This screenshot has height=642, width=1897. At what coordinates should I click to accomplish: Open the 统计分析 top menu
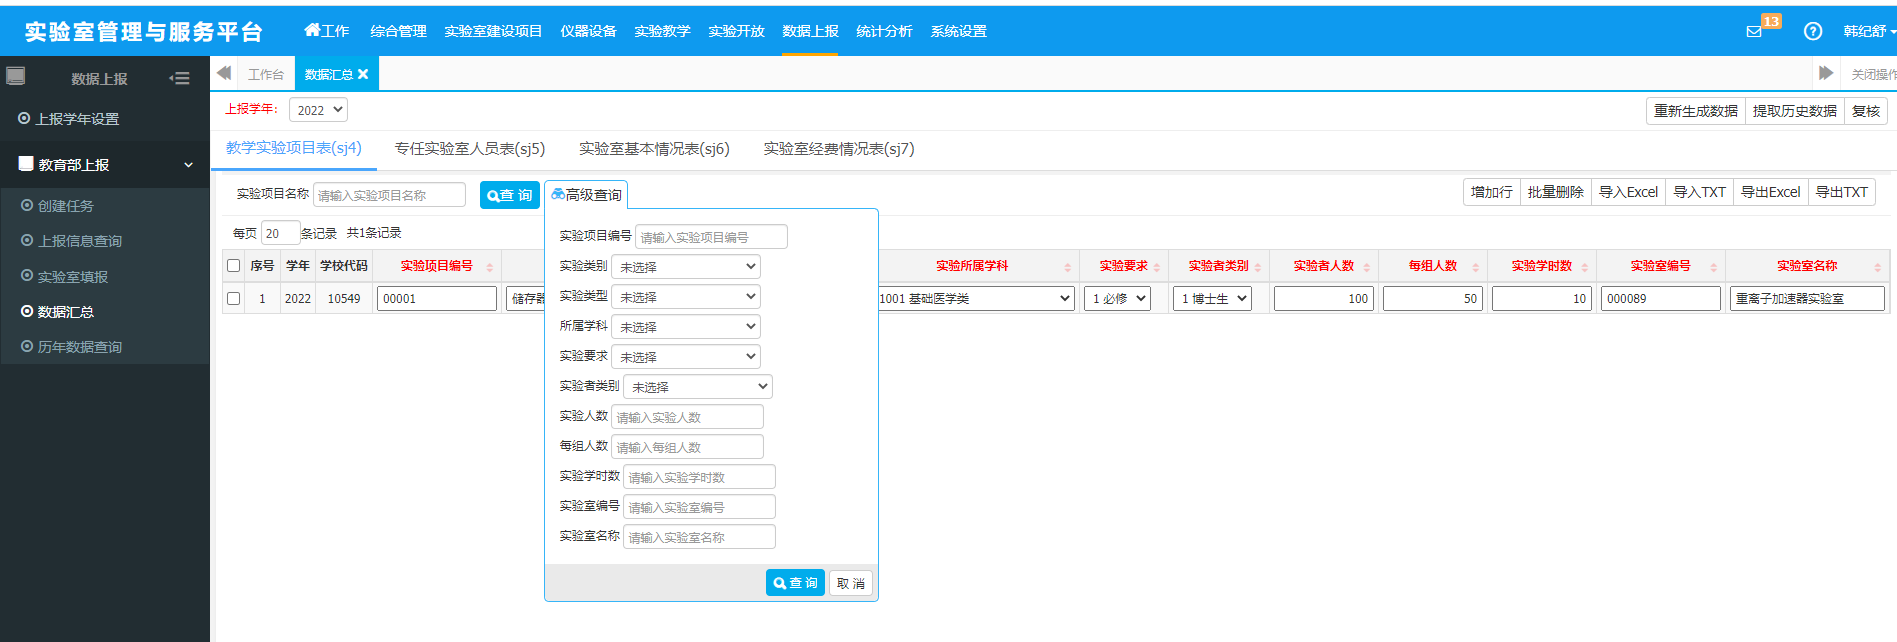pos(884,31)
